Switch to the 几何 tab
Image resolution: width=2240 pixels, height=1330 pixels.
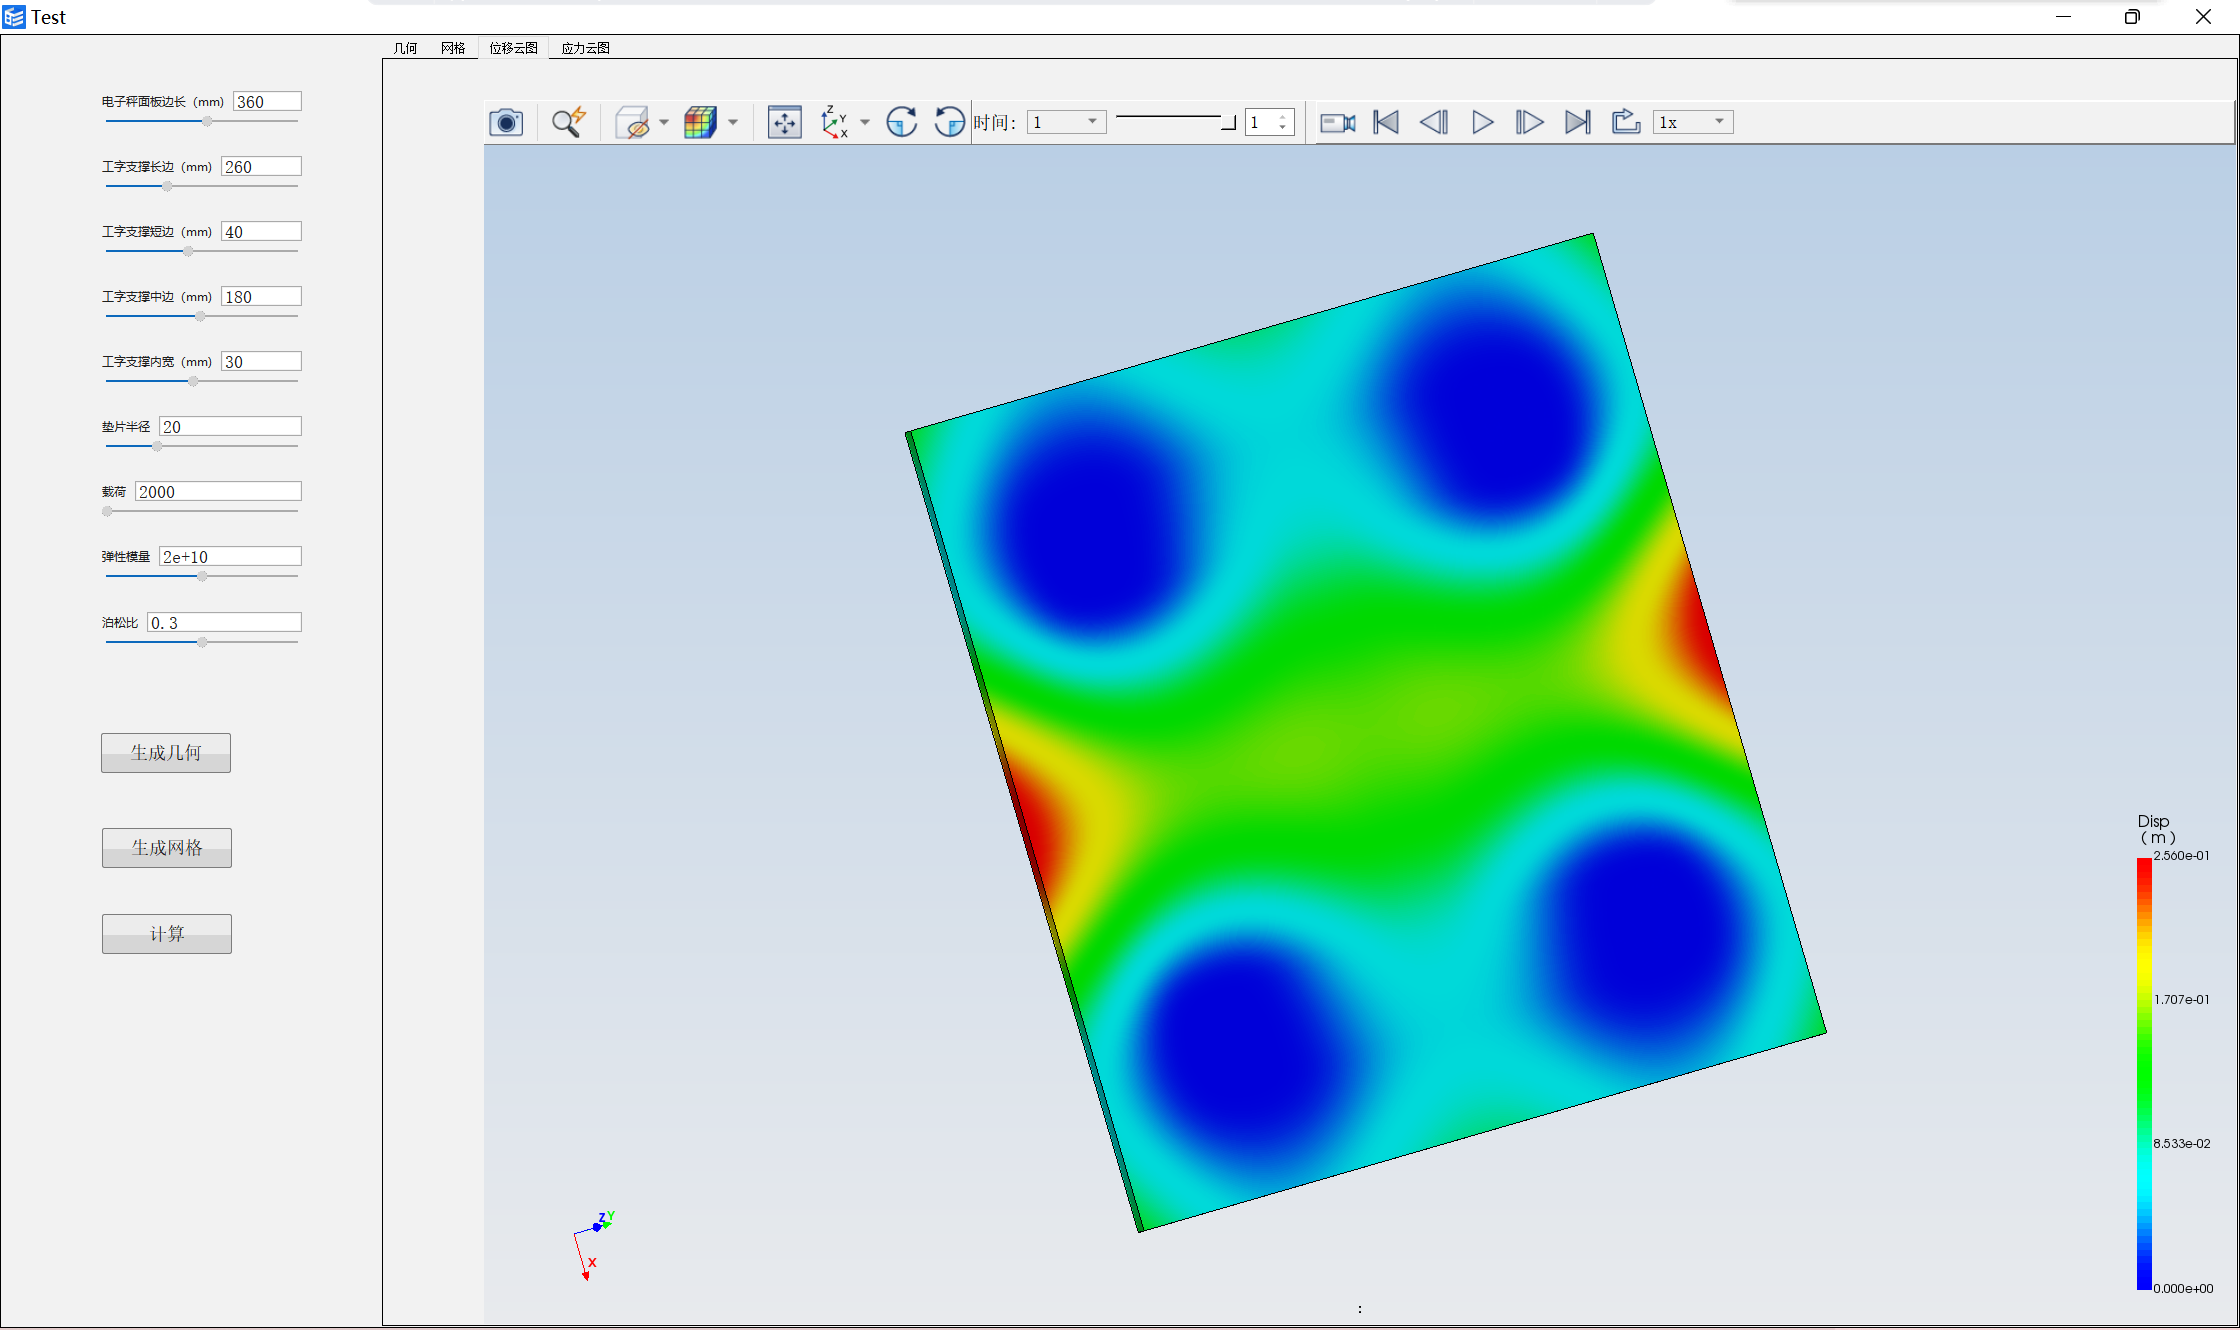tap(405, 48)
